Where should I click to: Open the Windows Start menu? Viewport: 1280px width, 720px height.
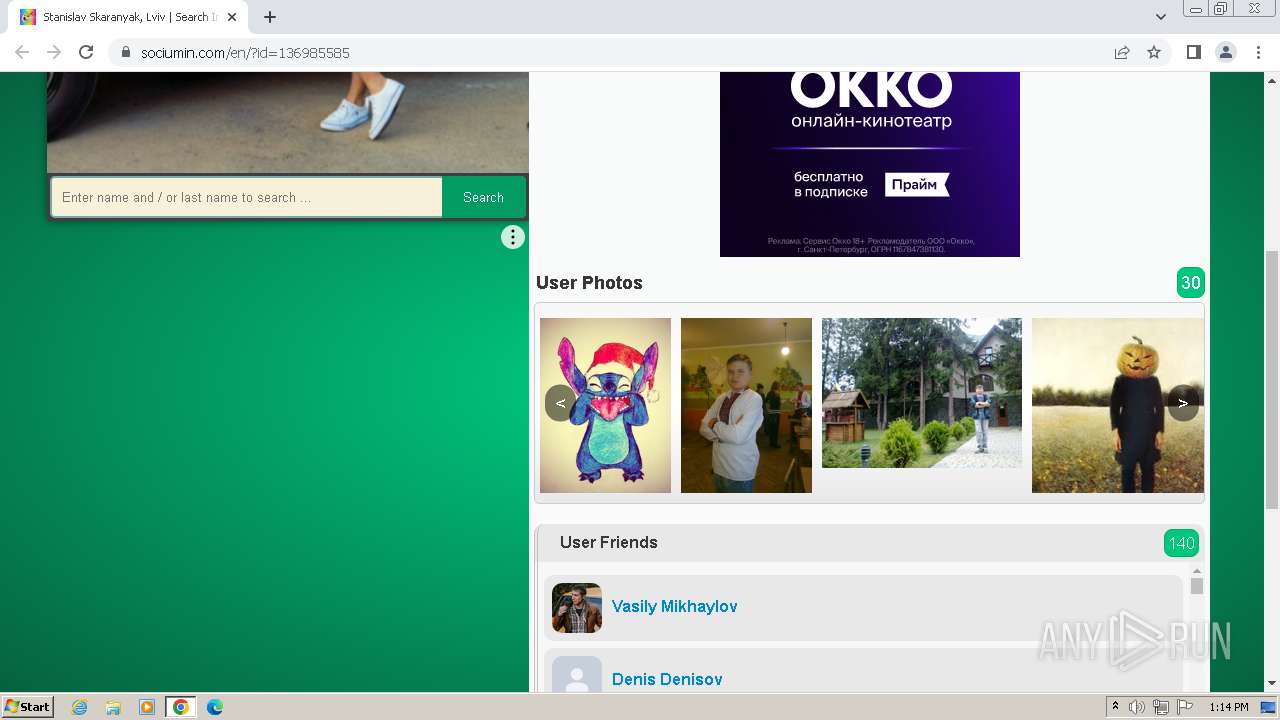(x=28, y=706)
